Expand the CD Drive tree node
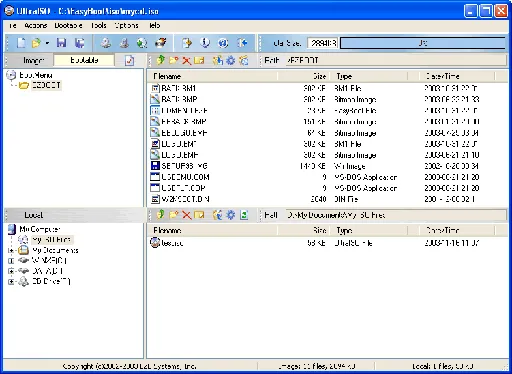 (x=11, y=282)
